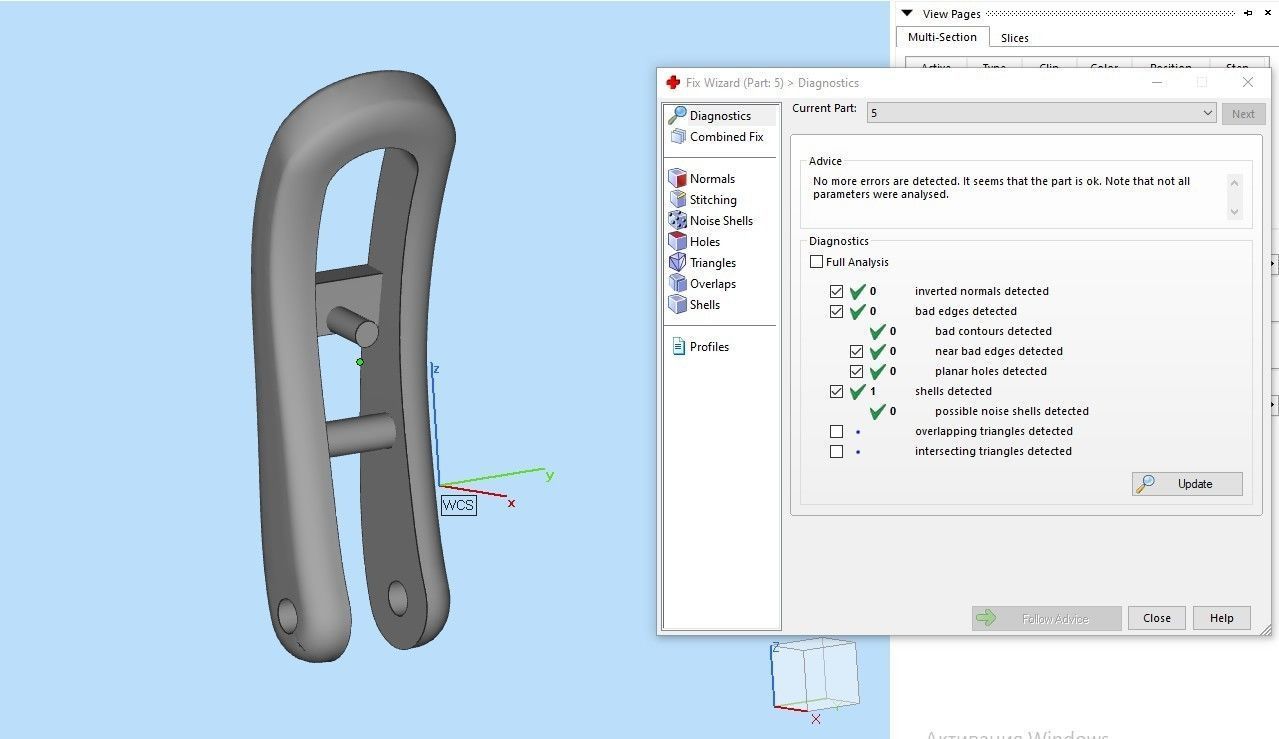This screenshot has width=1279, height=739.
Task: Select the Combined Fix option
Action: point(717,137)
